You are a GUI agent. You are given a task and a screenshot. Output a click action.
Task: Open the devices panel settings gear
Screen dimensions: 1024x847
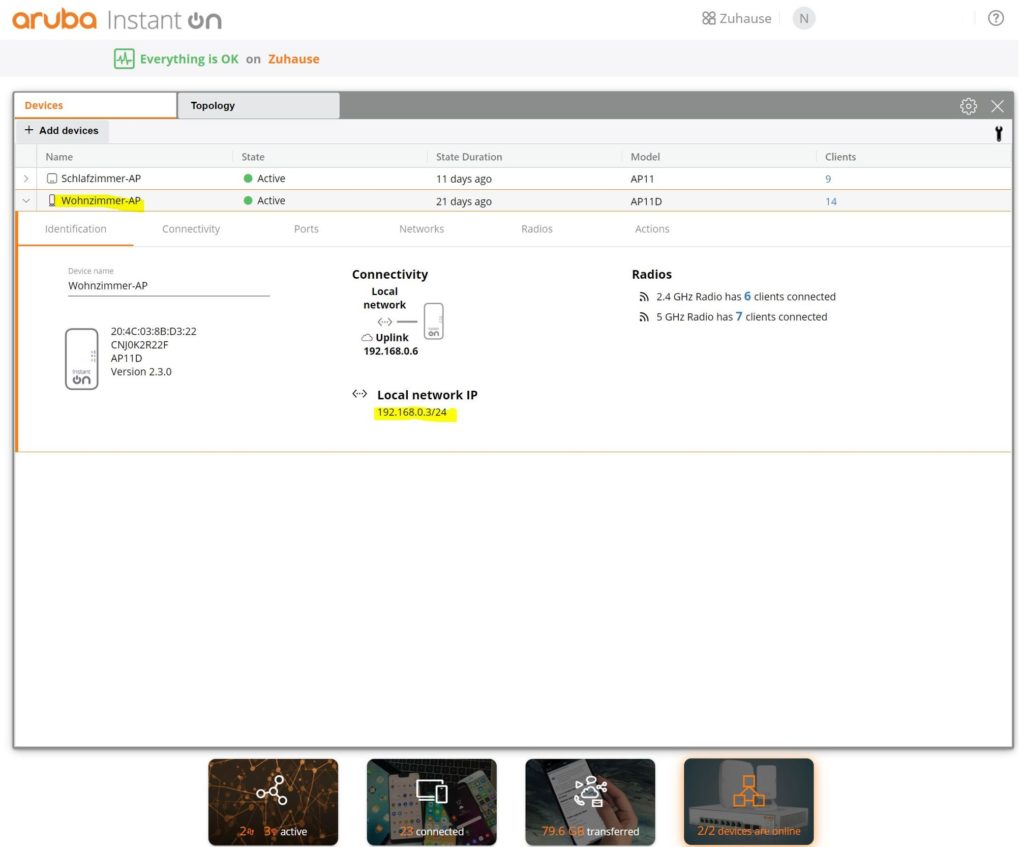[x=968, y=106]
